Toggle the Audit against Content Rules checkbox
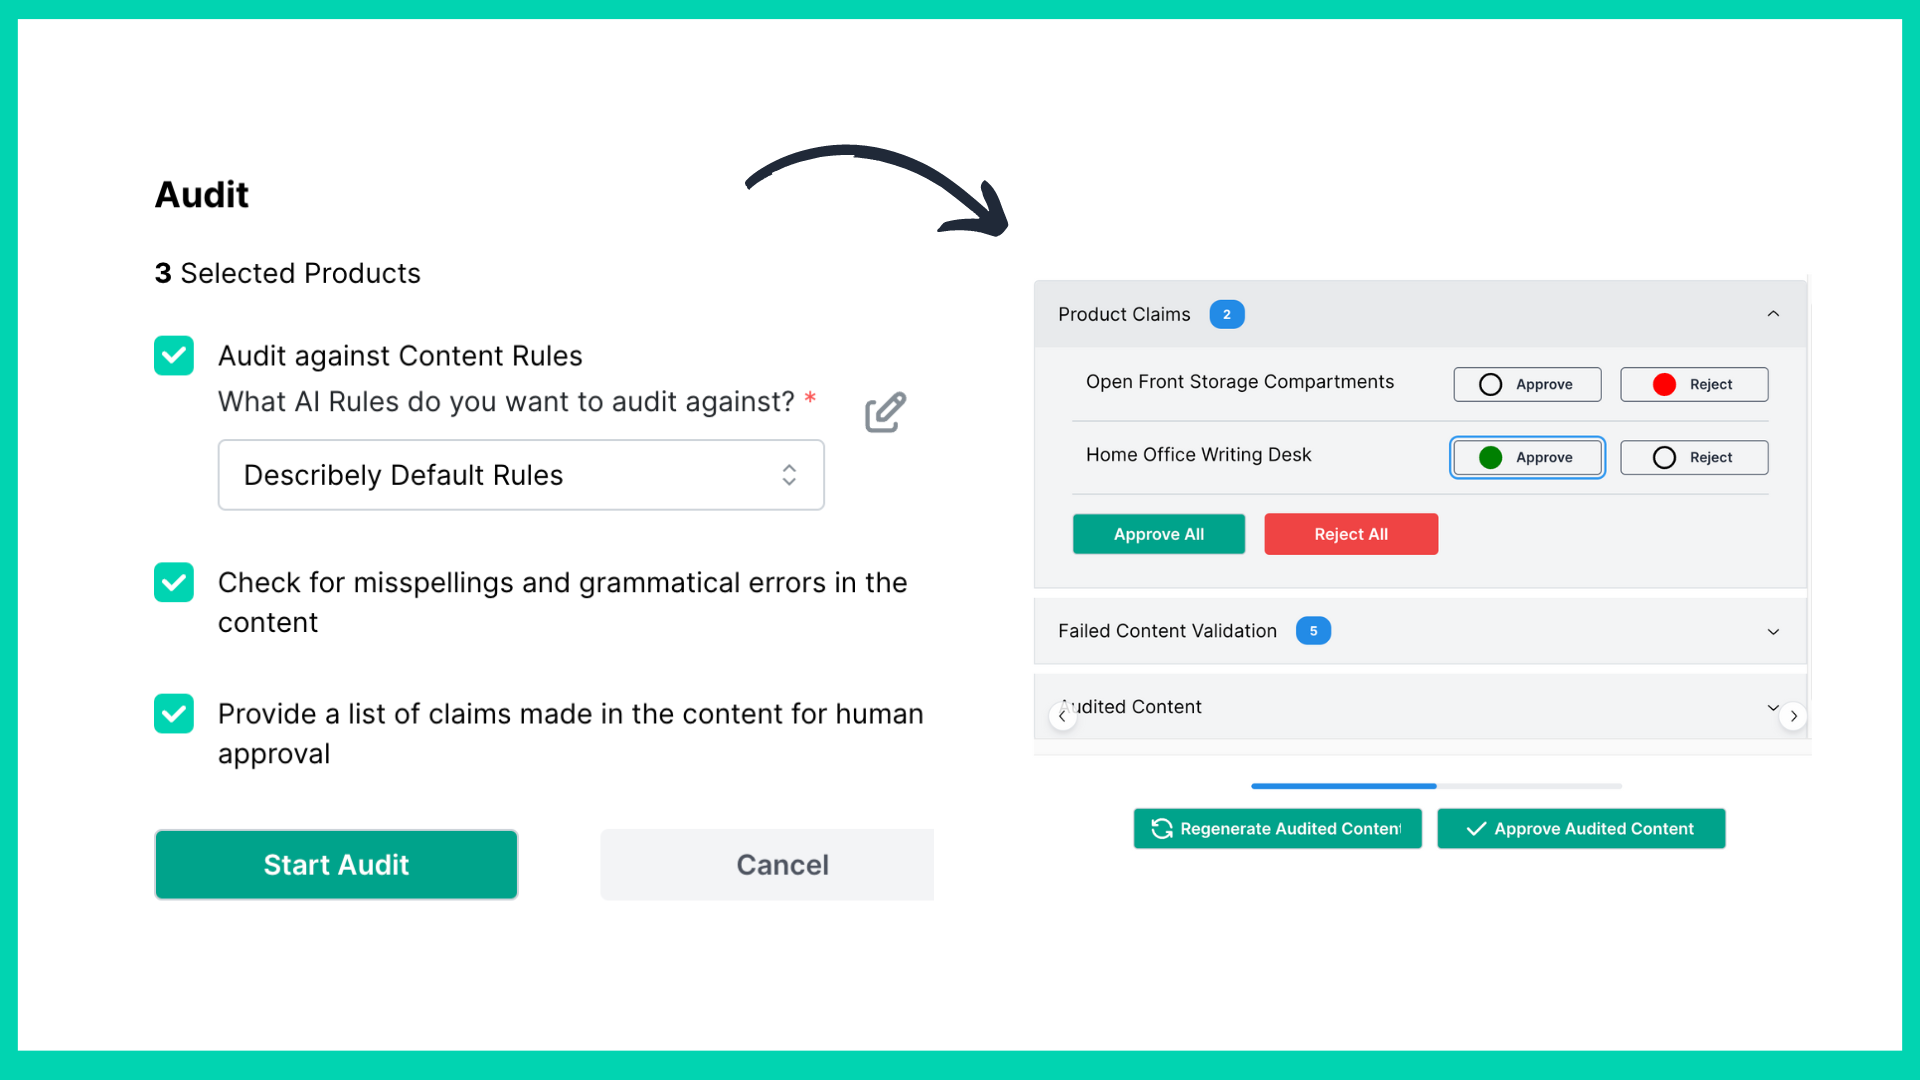 tap(175, 353)
